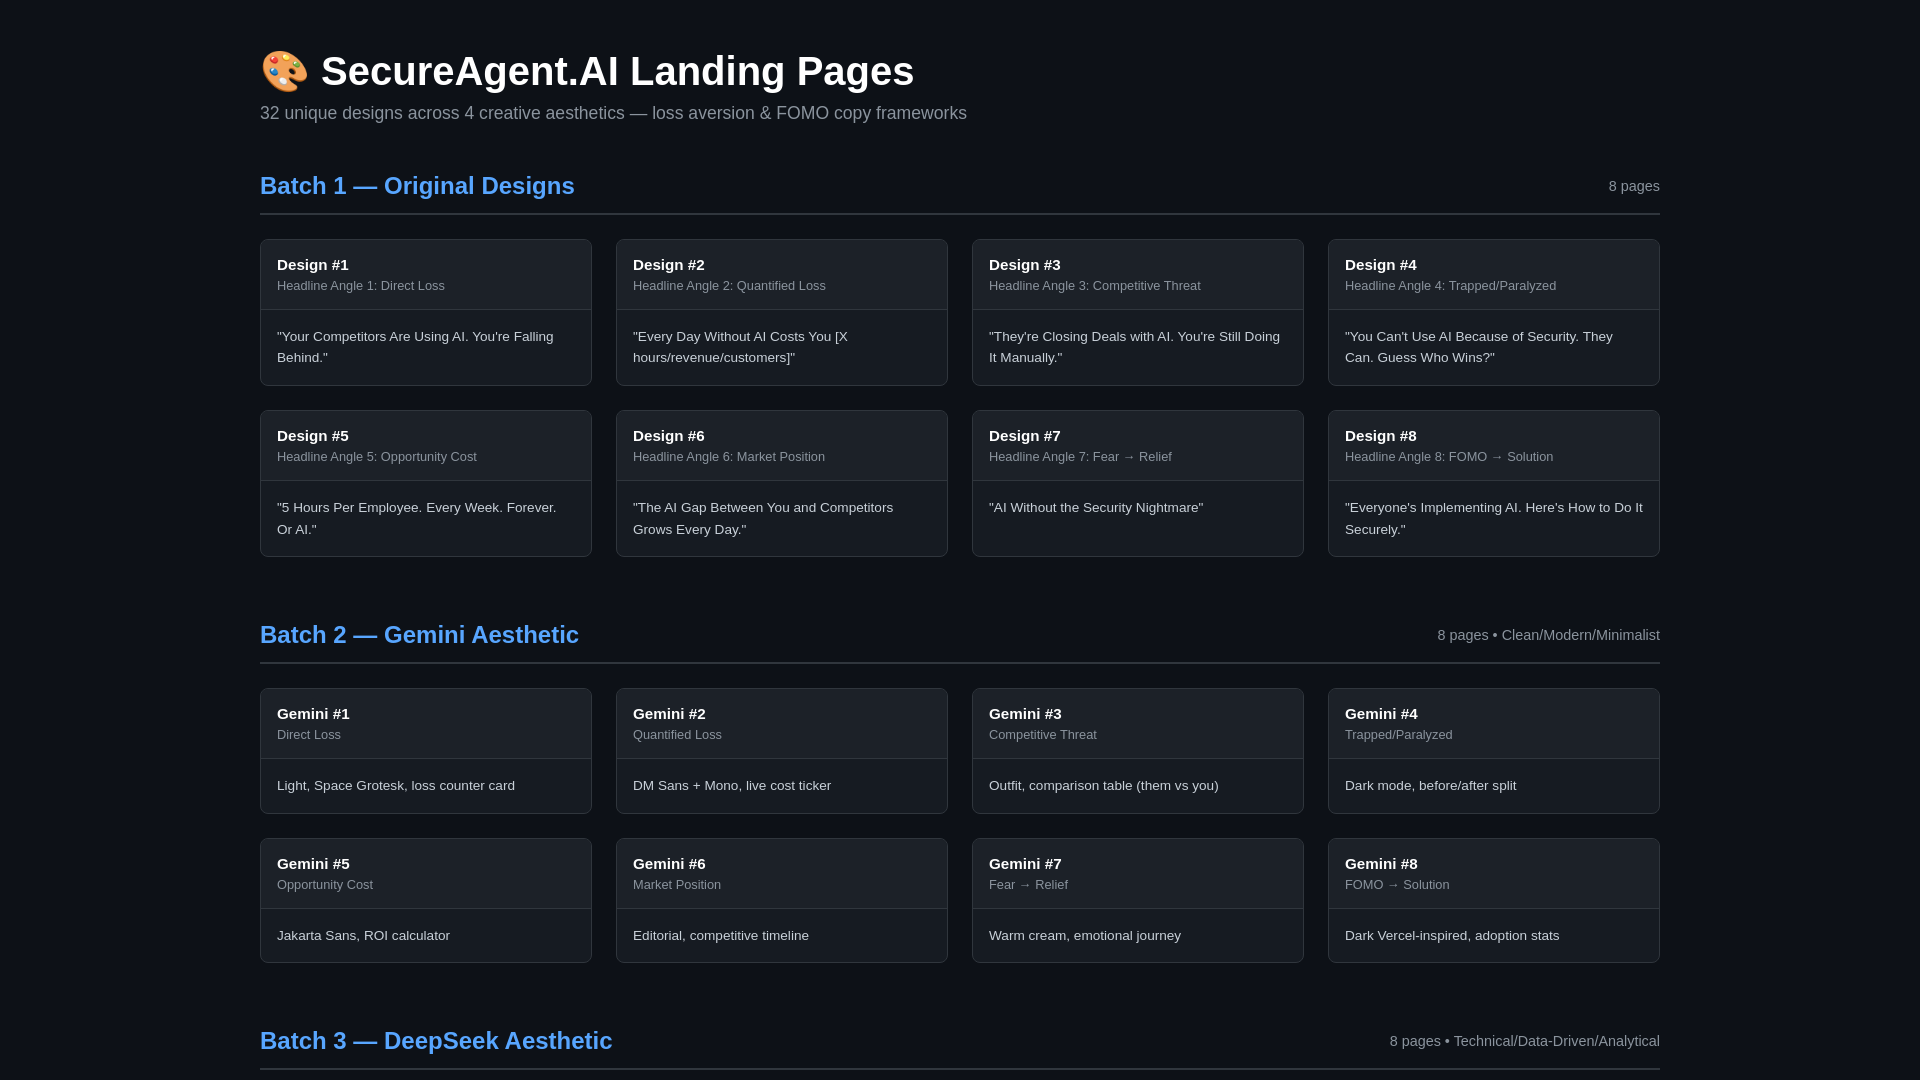Open Design #7 Fear to Relief card
The width and height of the screenshot is (1920, 1080).
click(1137, 483)
